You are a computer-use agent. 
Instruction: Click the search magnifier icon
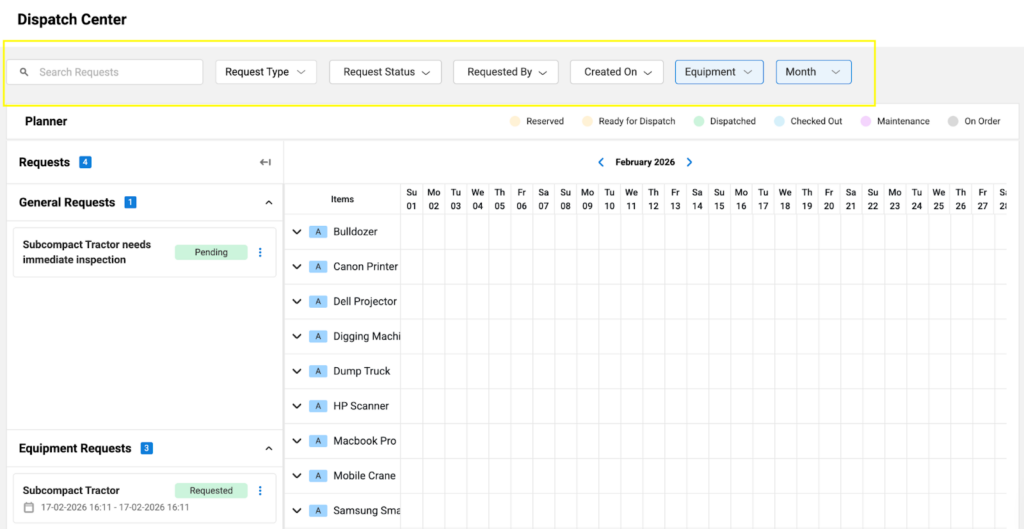(24, 72)
